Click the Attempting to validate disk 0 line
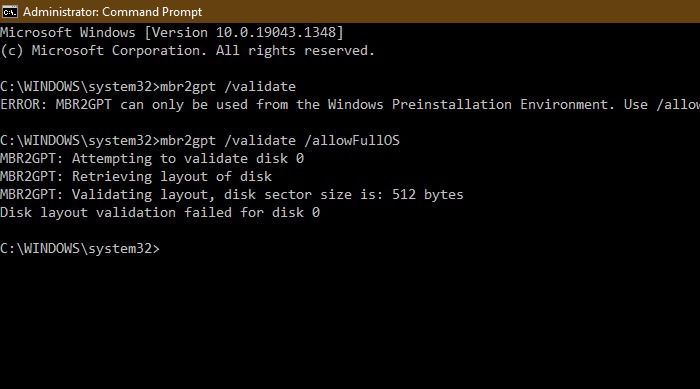This screenshot has height=389, width=700. tap(152, 159)
